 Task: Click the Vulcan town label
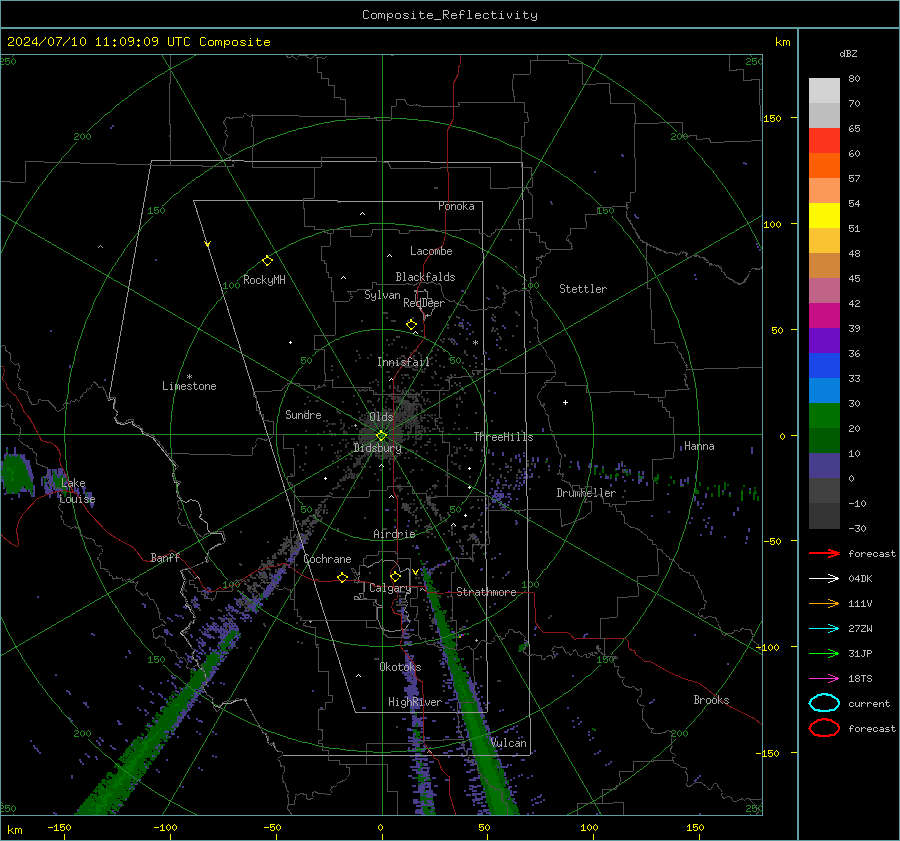click(x=508, y=743)
